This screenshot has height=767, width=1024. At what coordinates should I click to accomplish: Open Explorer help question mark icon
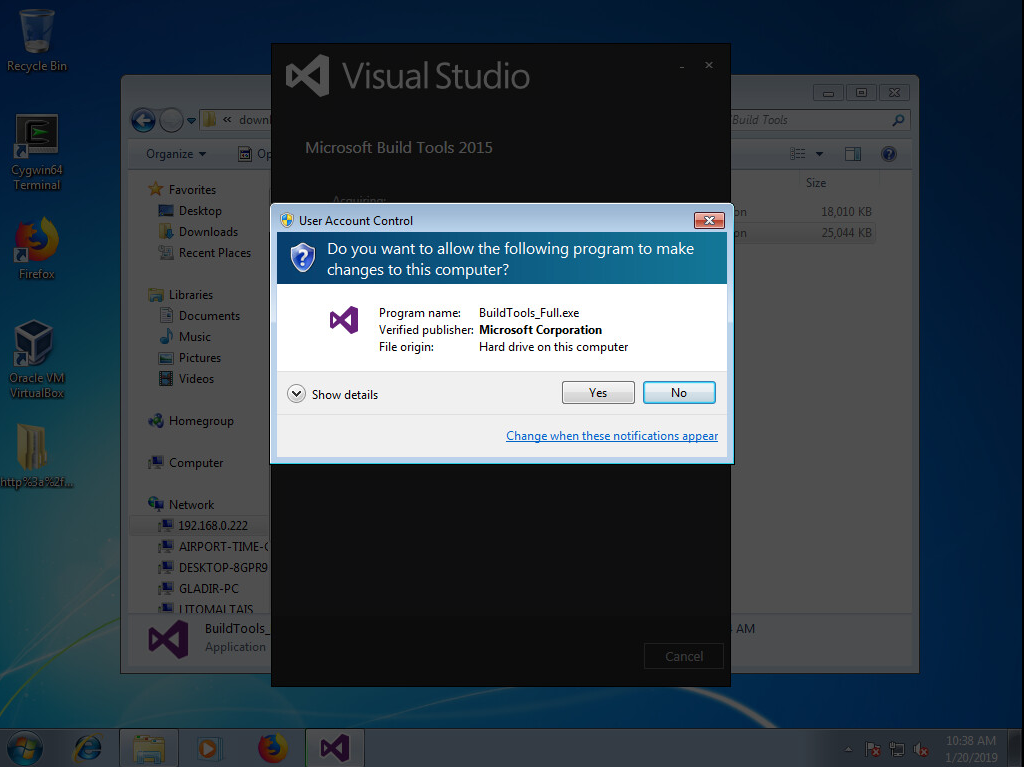tap(888, 154)
